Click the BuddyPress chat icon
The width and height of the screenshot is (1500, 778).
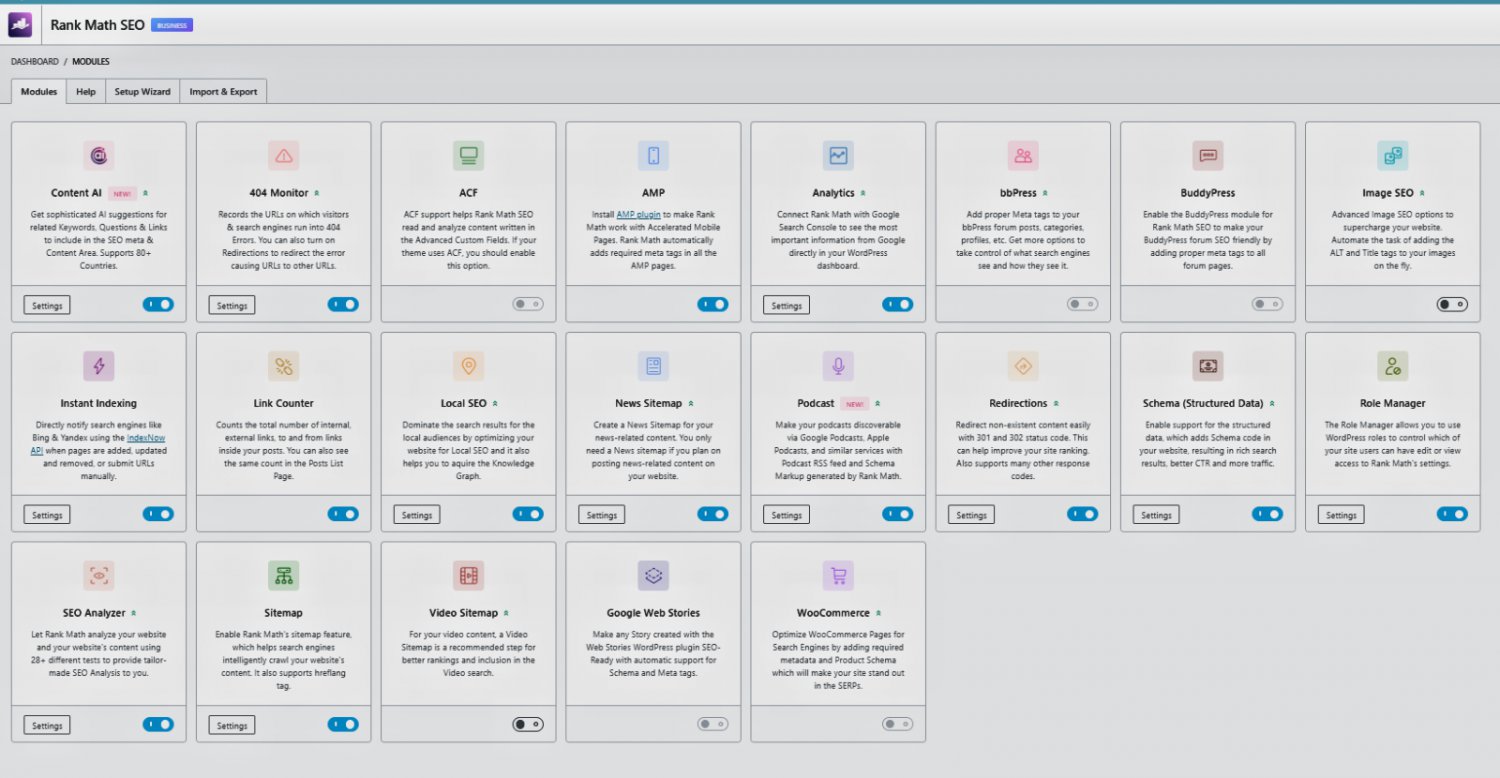[1208, 156]
